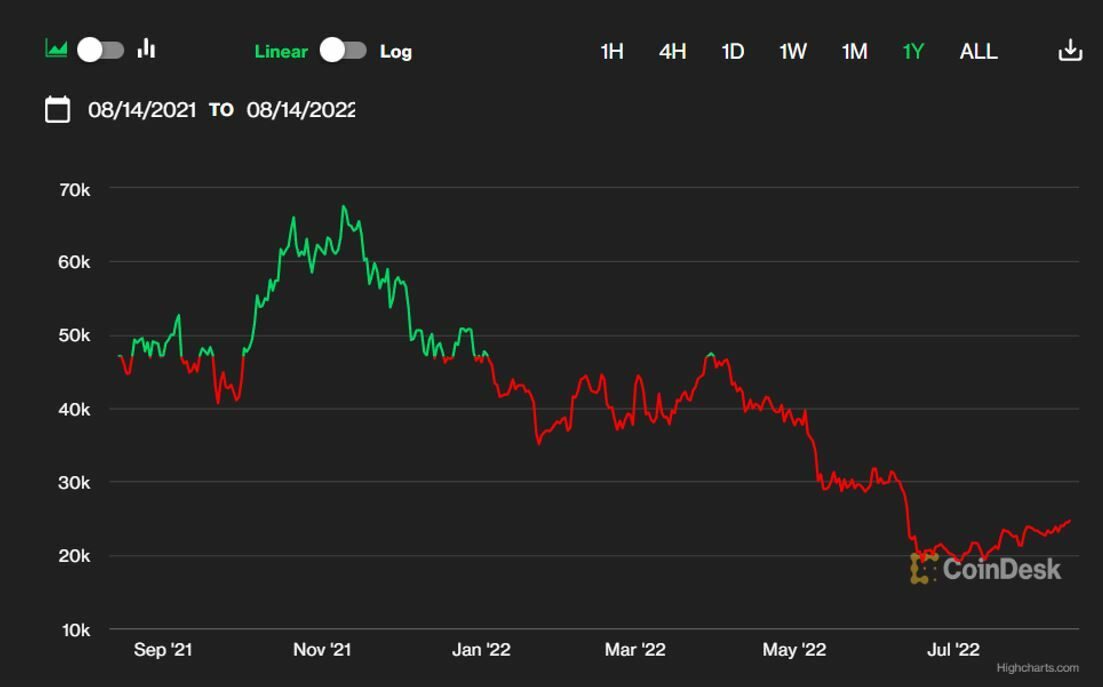Edit the start date 08/14/2021

[x=142, y=110]
